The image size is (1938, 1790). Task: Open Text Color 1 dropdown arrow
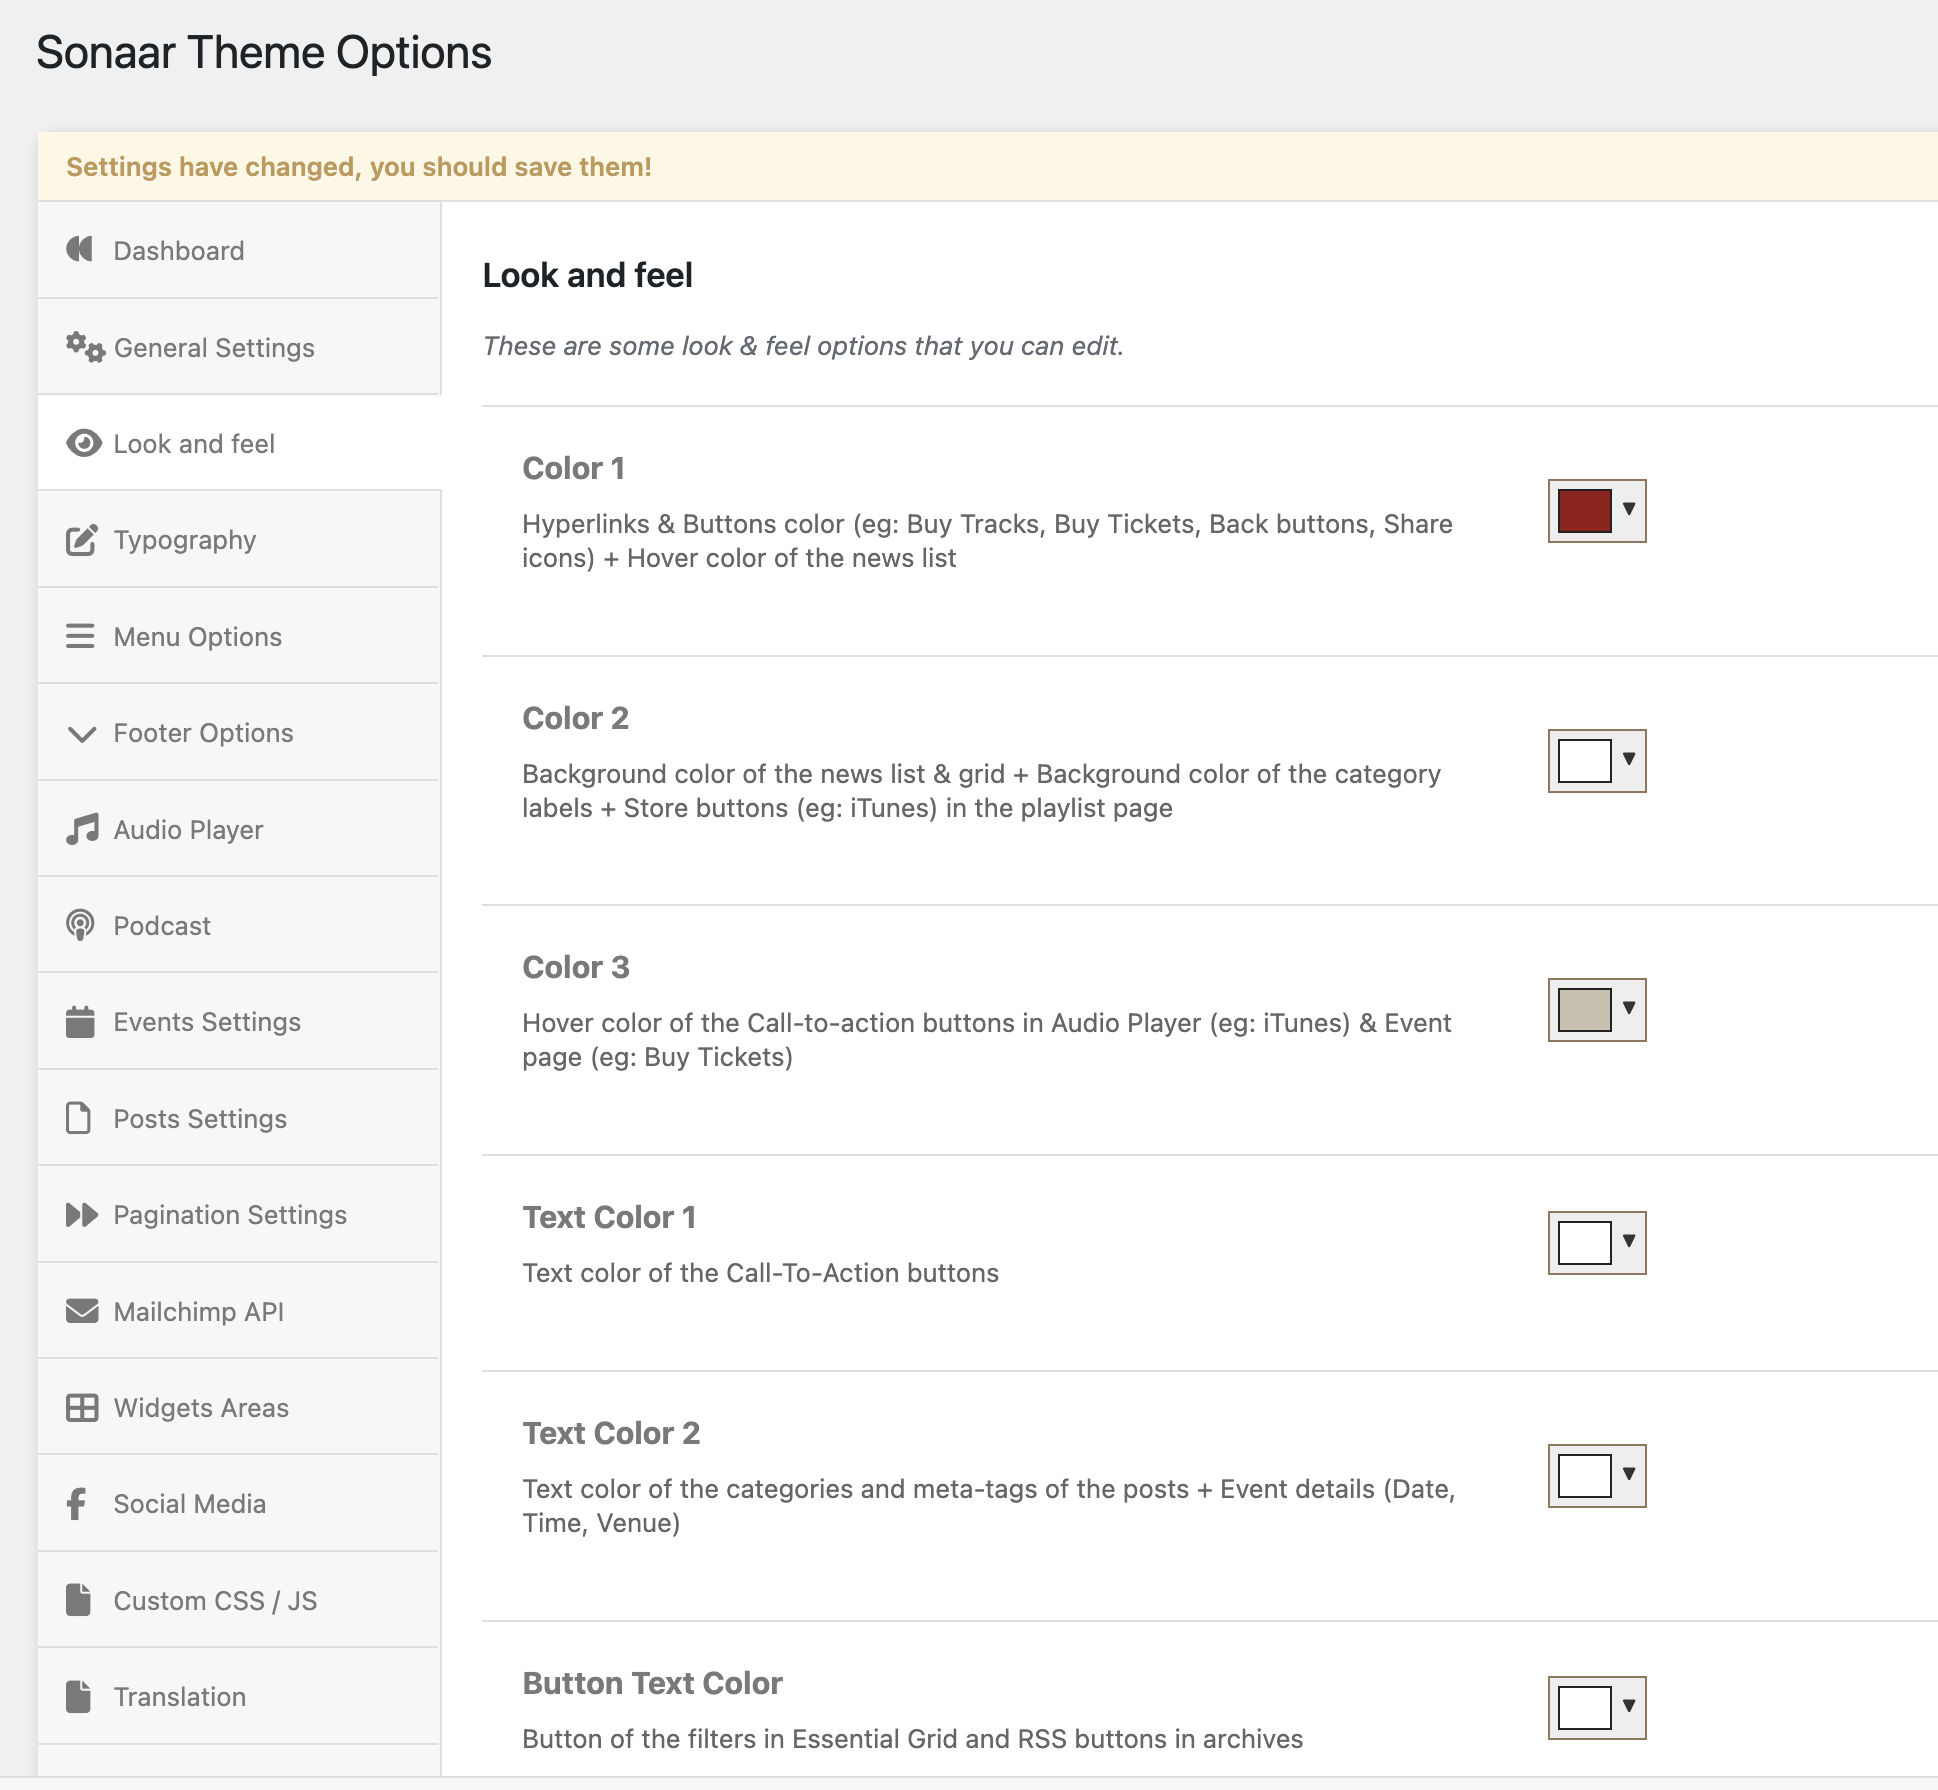tap(1628, 1241)
